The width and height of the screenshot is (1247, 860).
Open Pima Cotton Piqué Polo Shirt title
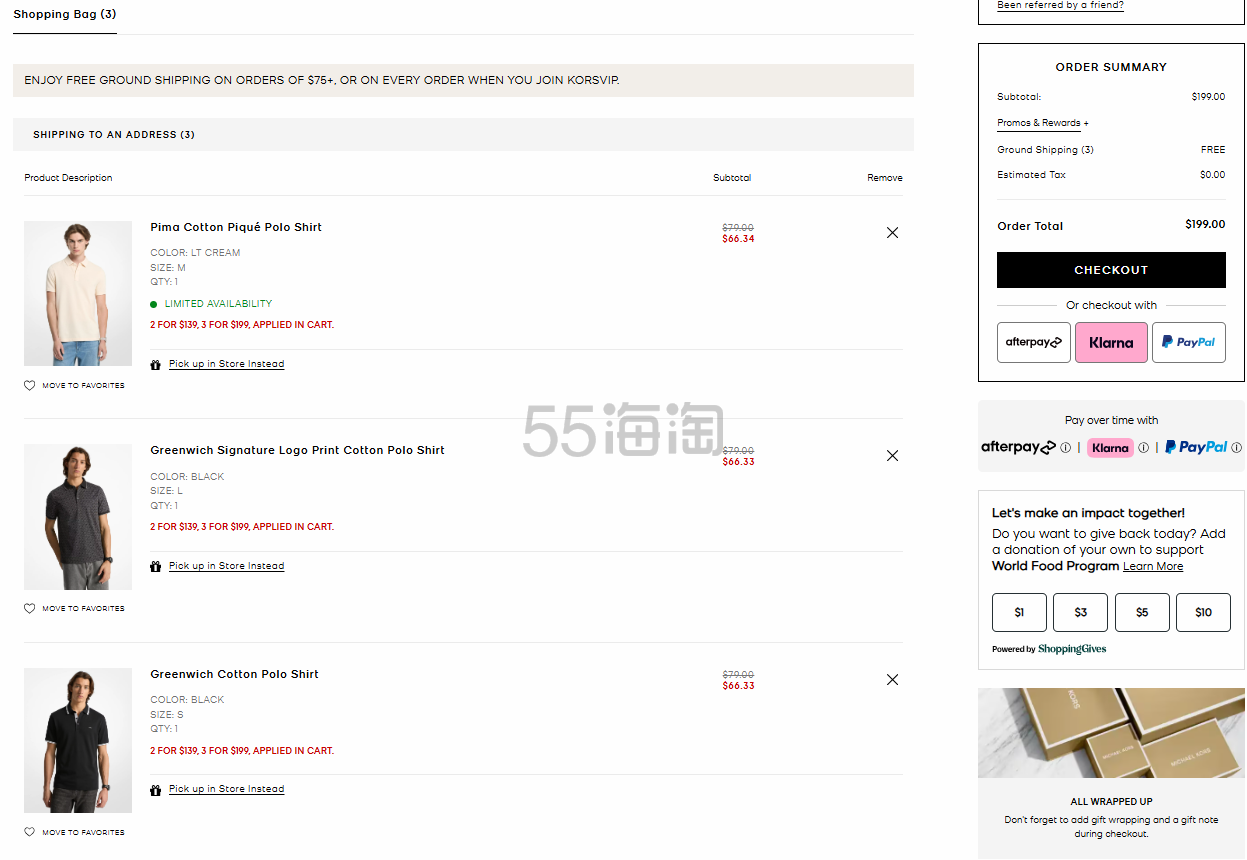coord(236,228)
